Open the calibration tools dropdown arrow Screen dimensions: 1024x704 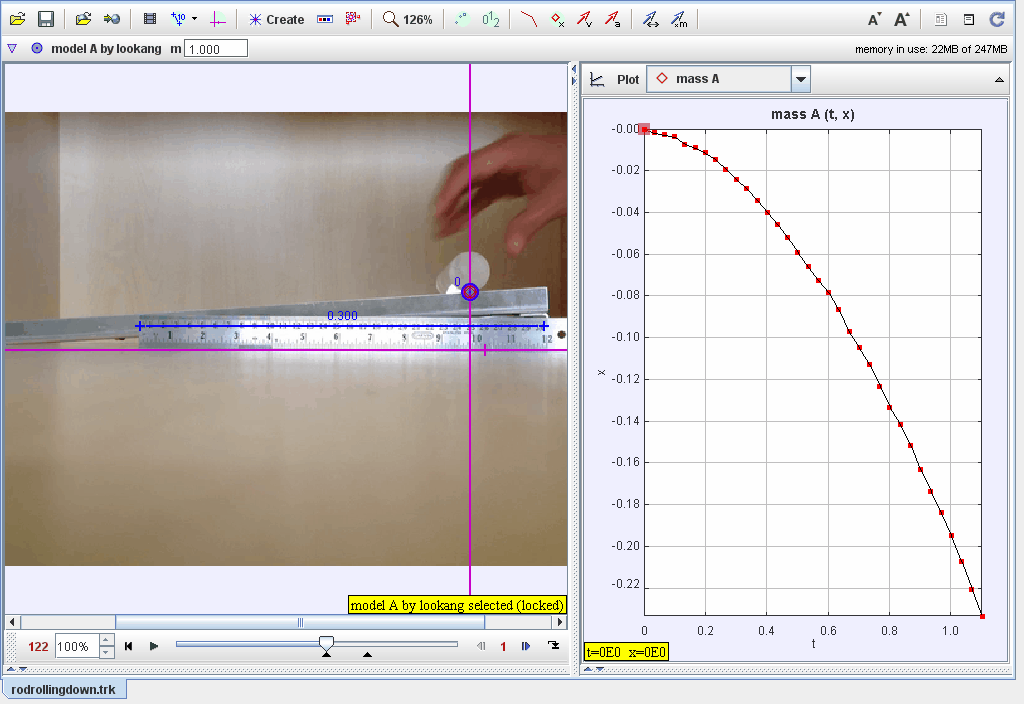click(195, 20)
